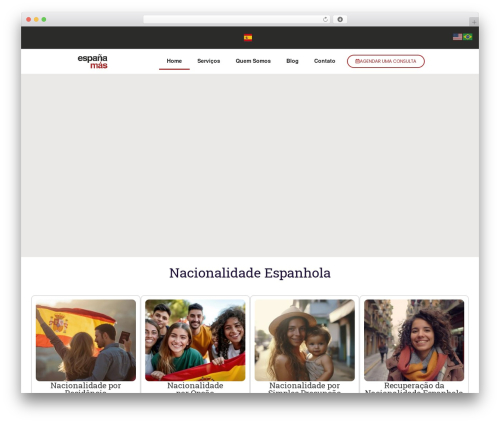Minimize the window with the yellow button
The image size is (500, 423).
coord(36,19)
